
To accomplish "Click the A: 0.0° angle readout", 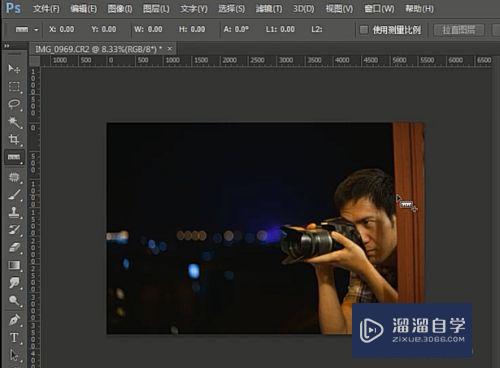I will [236, 29].
